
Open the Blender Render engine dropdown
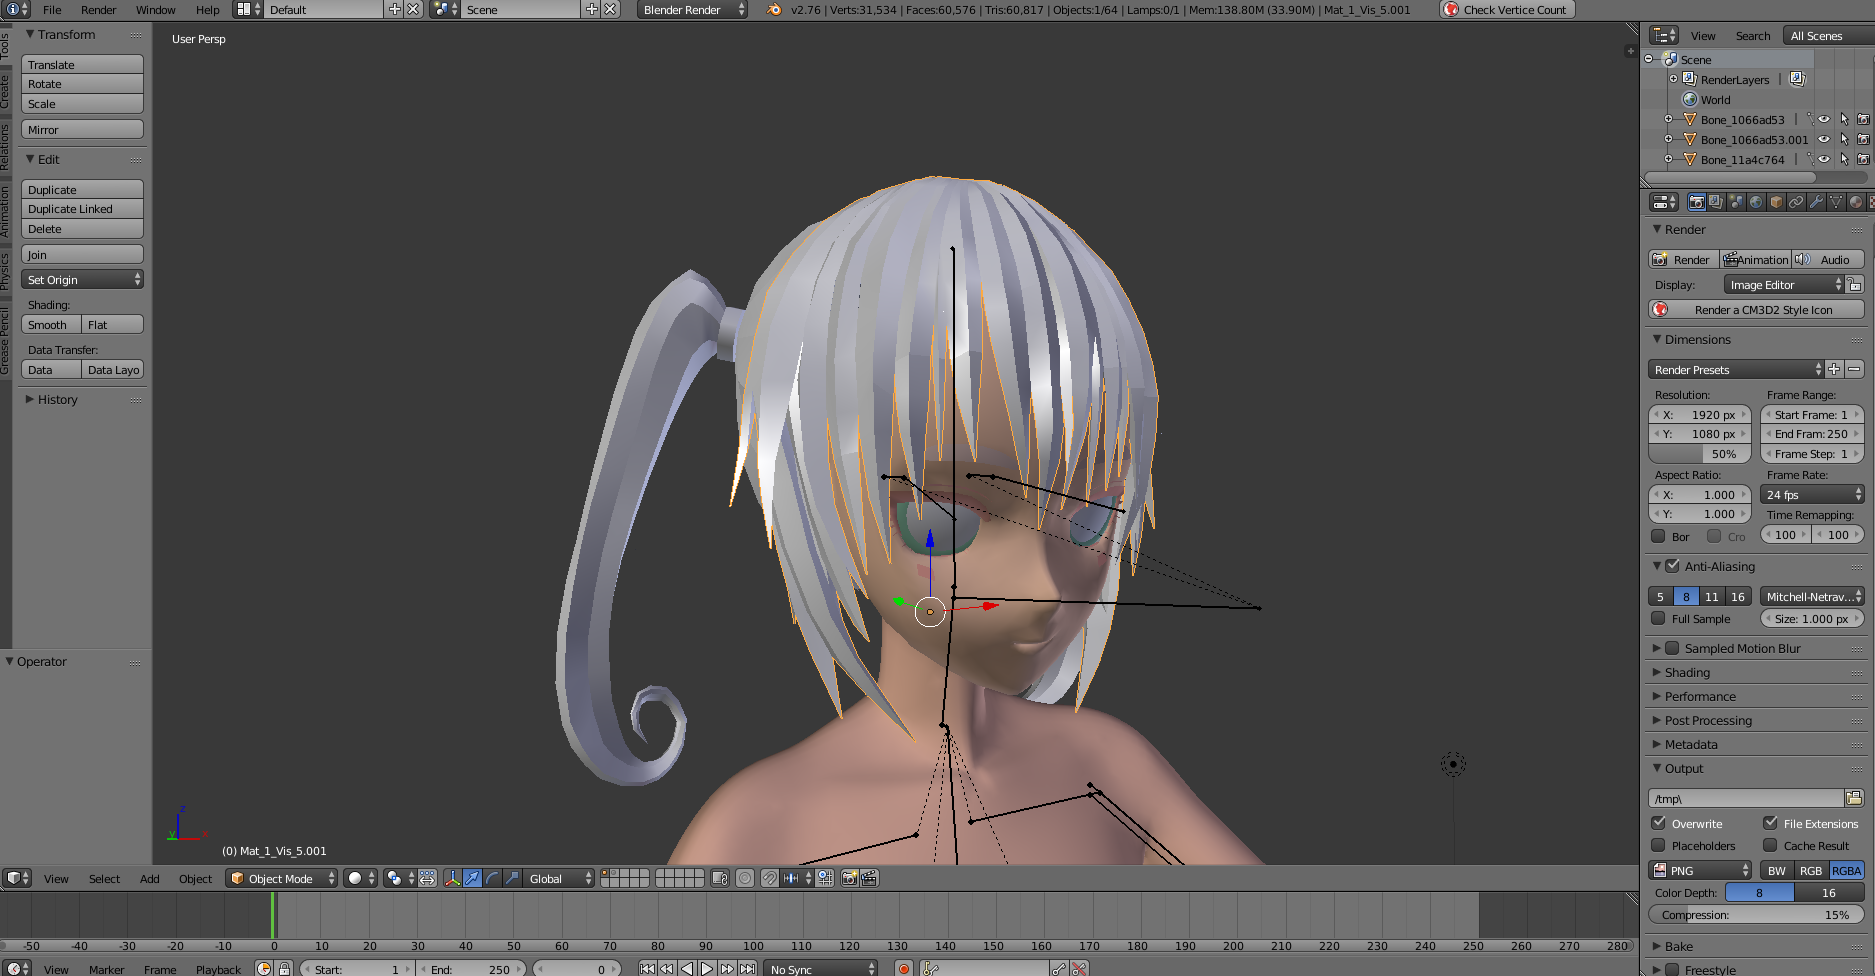[x=692, y=9]
